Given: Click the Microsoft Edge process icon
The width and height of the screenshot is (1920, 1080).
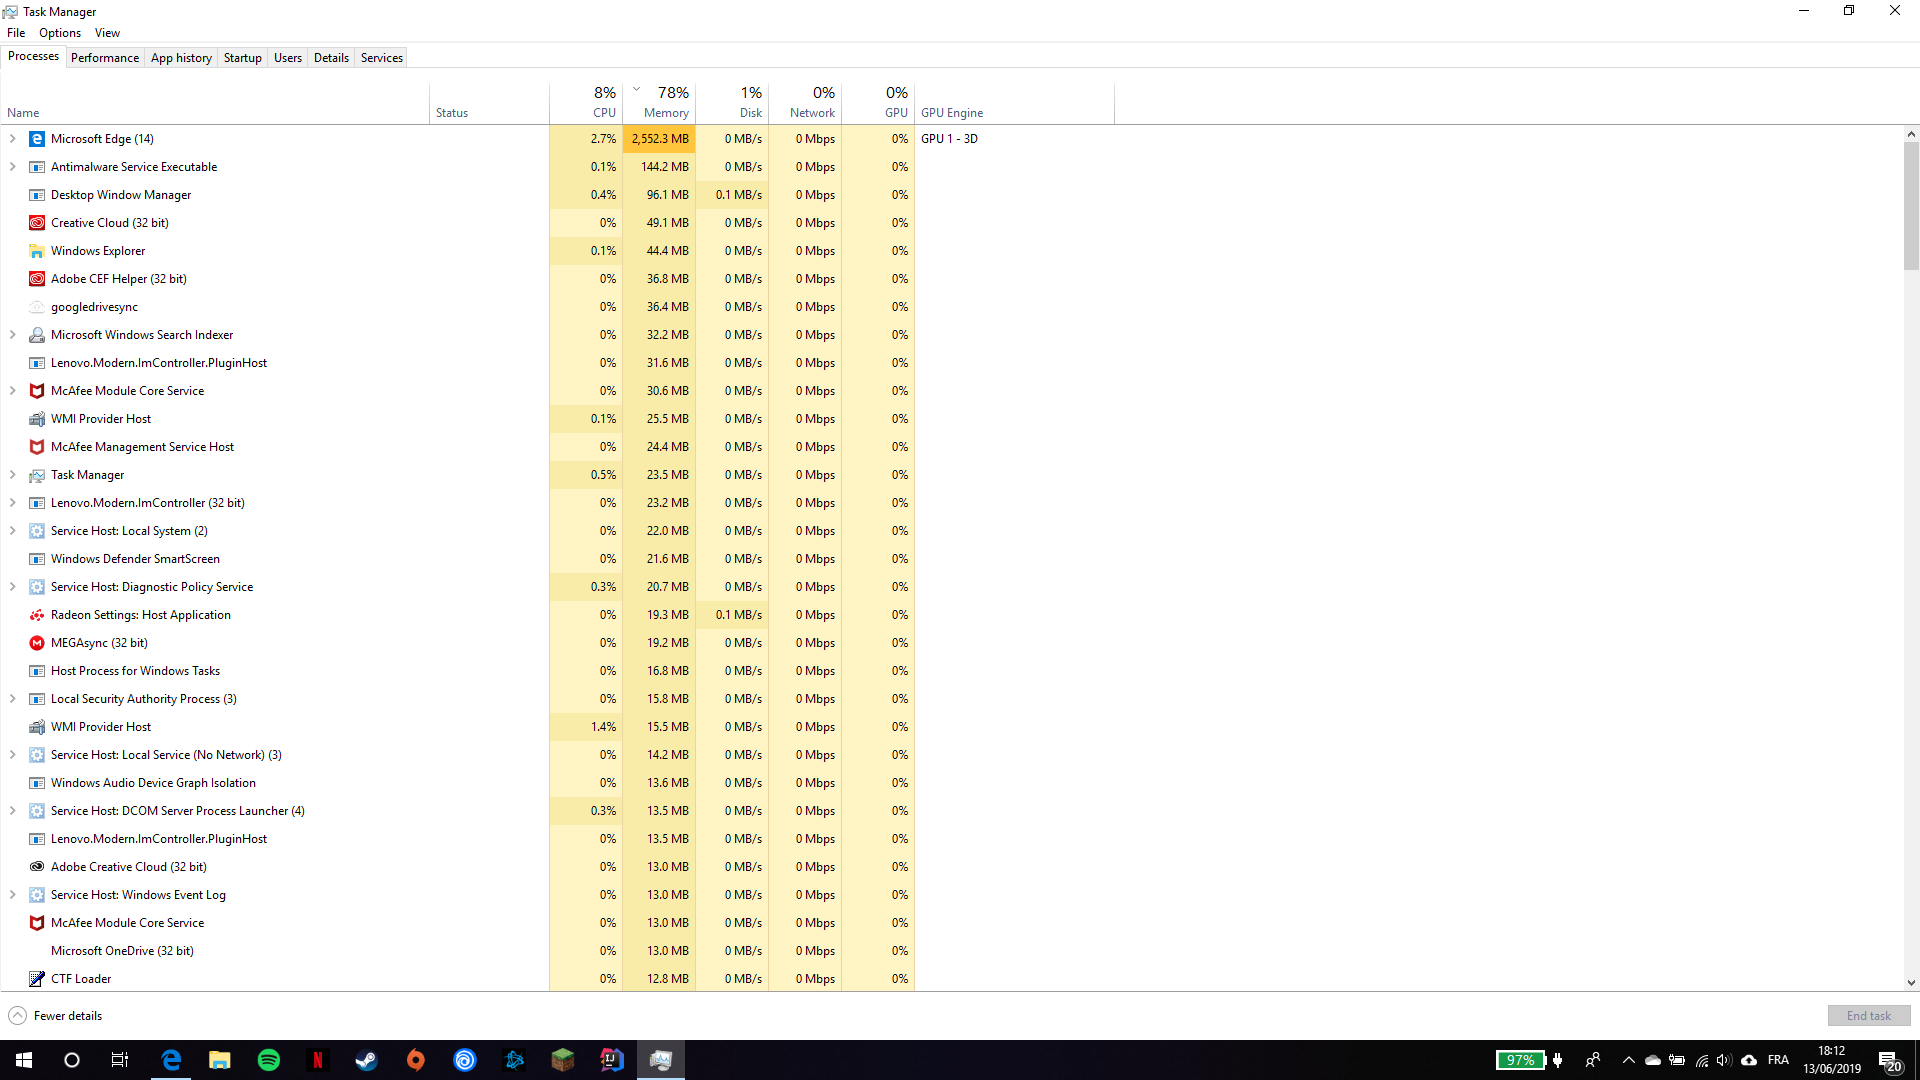Looking at the screenshot, I should point(37,139).
